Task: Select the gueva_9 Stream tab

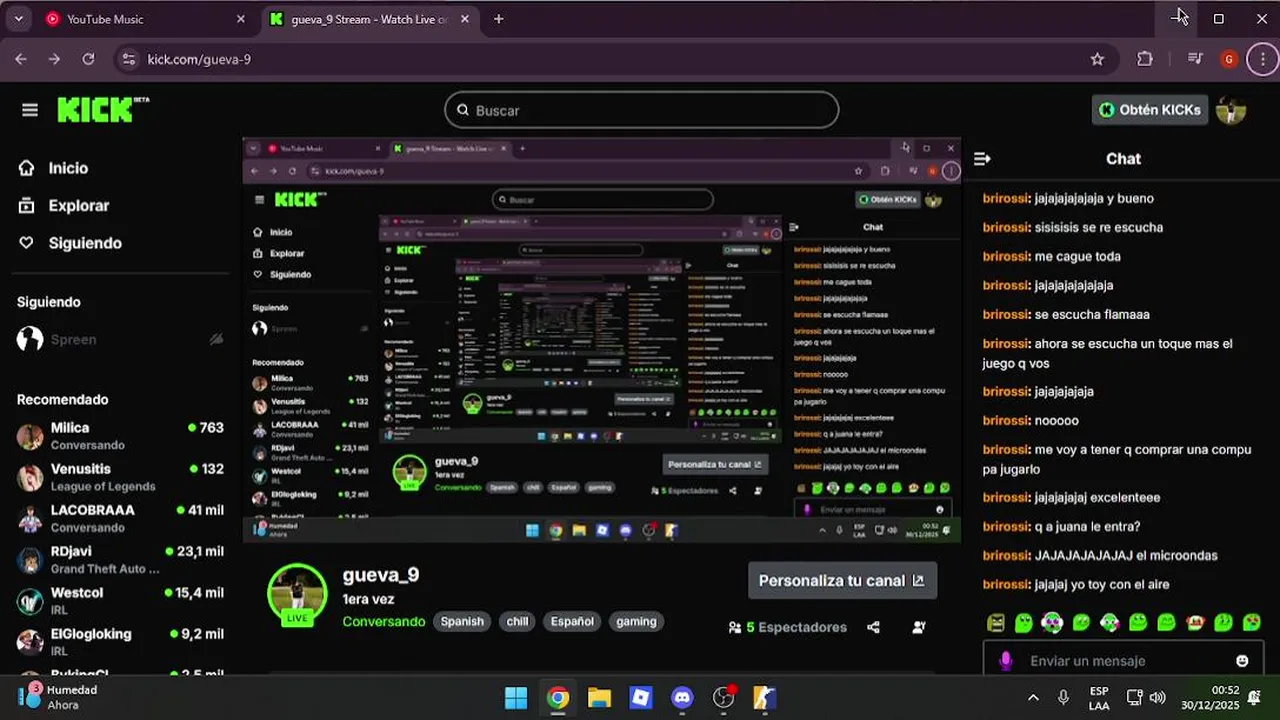Action: [x=369, y=19]
